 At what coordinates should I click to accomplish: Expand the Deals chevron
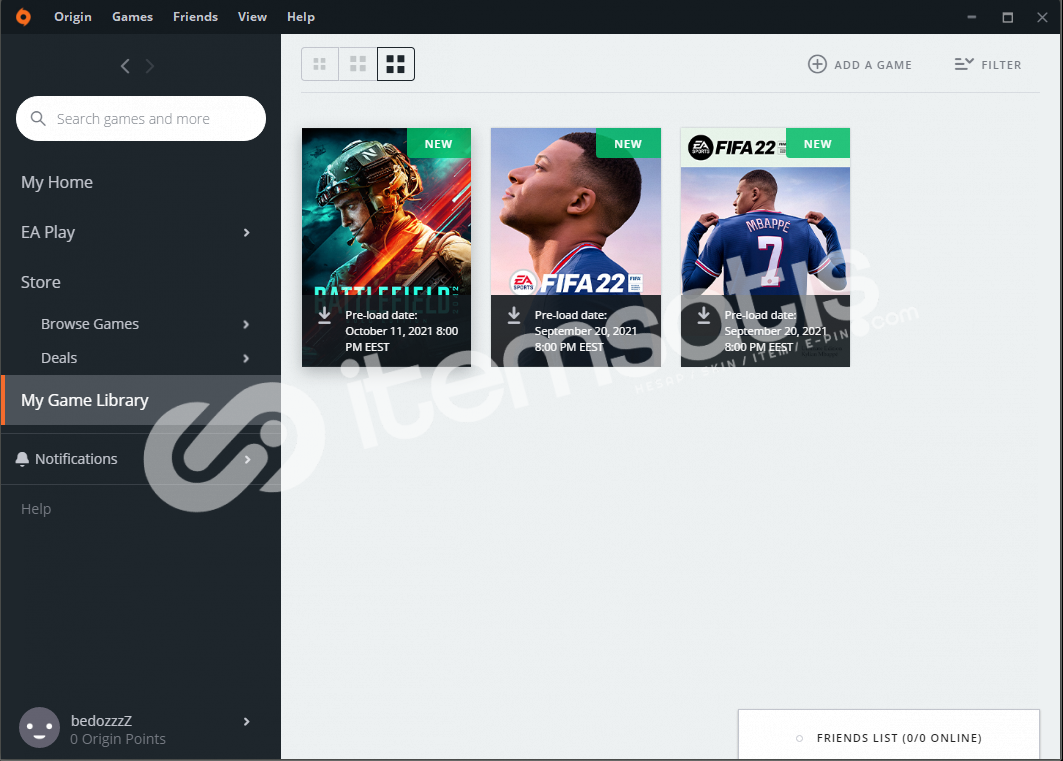click(246, 358)
